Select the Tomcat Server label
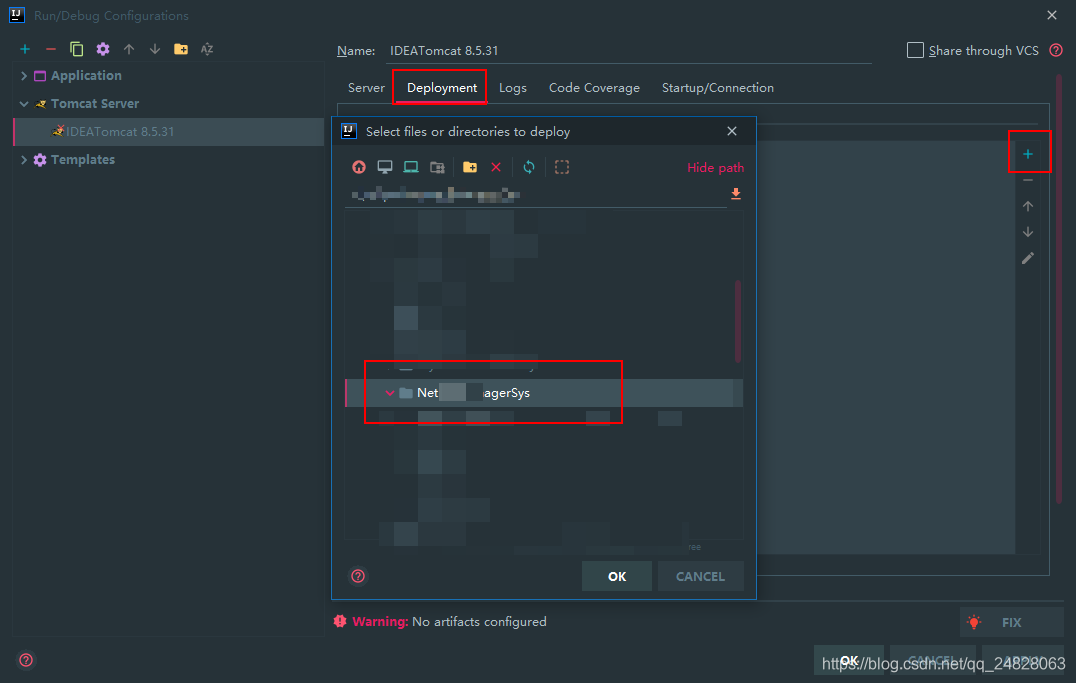Screen dimensions: 1076x683 coord(95,104)
